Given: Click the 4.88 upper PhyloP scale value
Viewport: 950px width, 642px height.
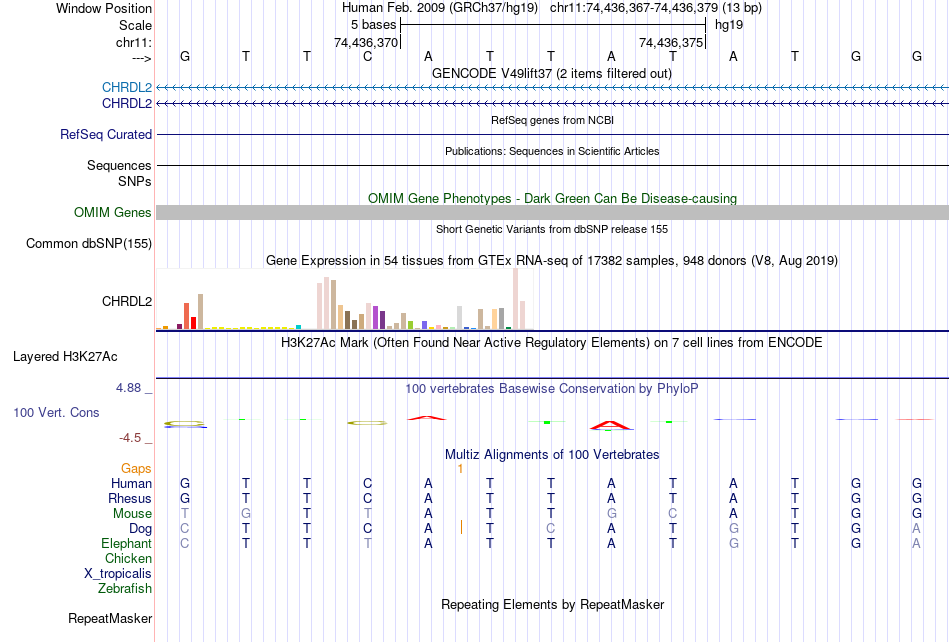Looking at the screenshot, I should (x=128, y=388).
